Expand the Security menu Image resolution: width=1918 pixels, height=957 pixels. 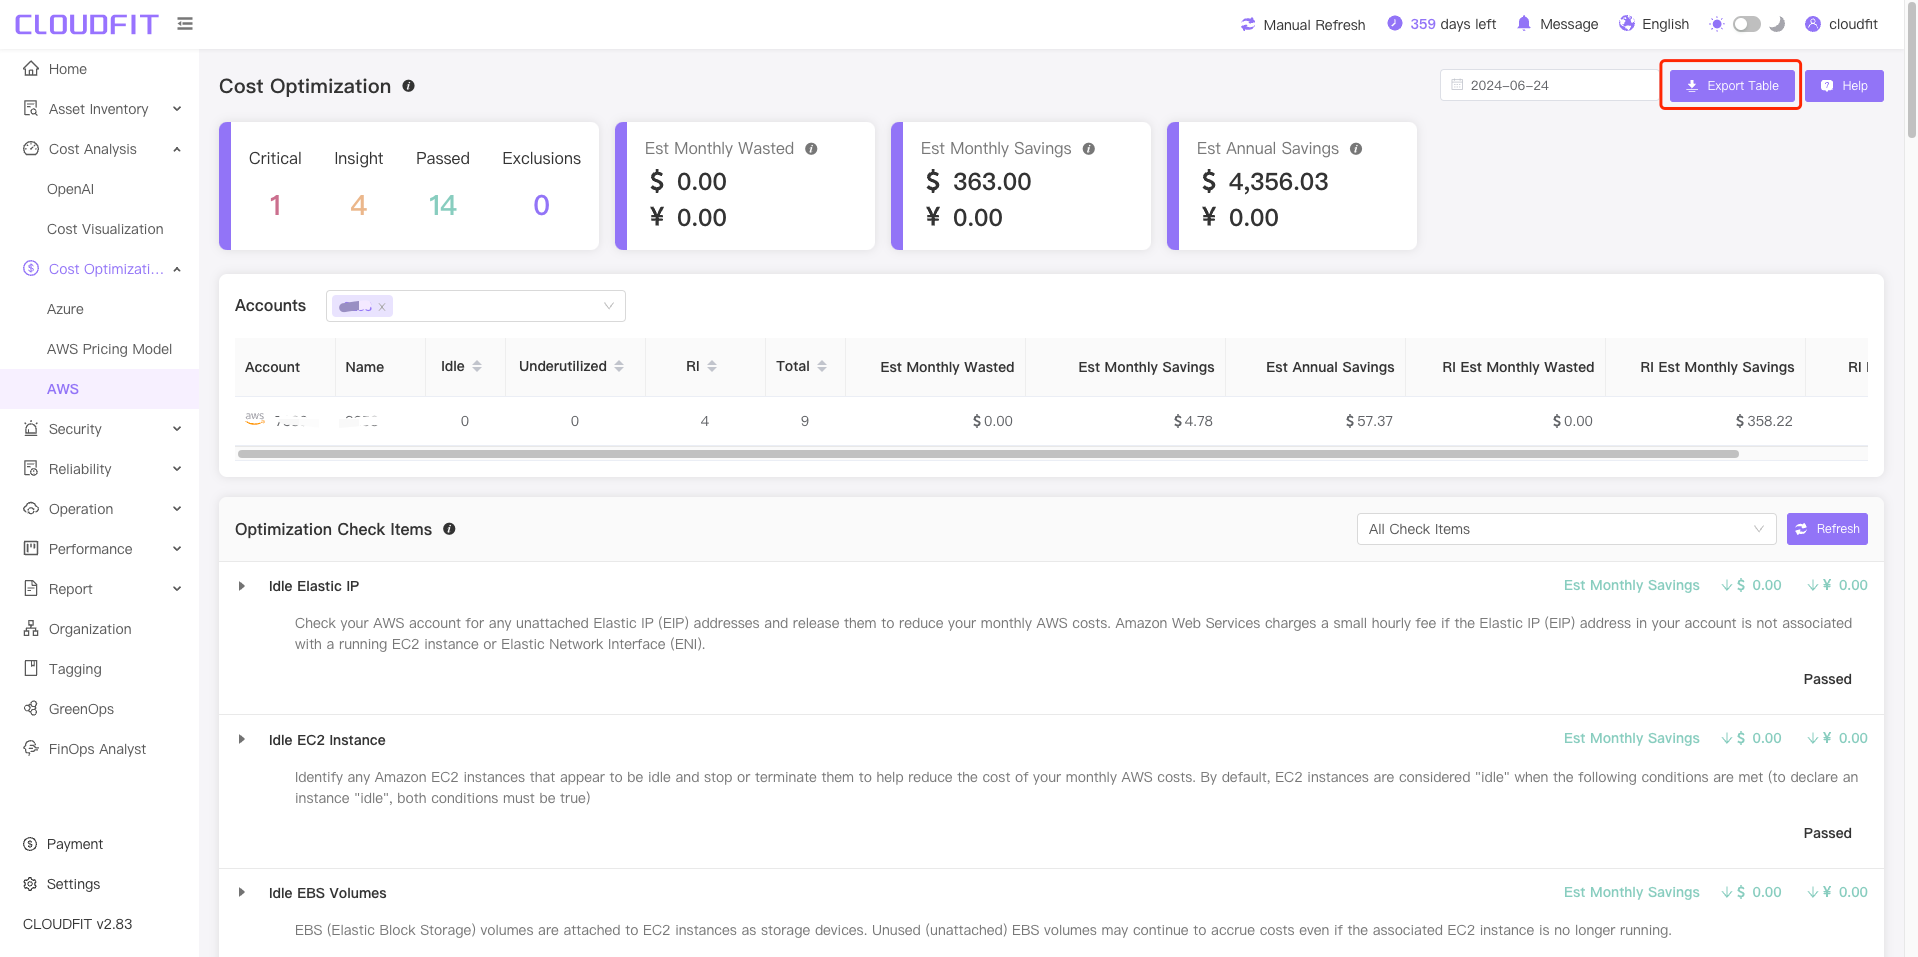(177, 429)
